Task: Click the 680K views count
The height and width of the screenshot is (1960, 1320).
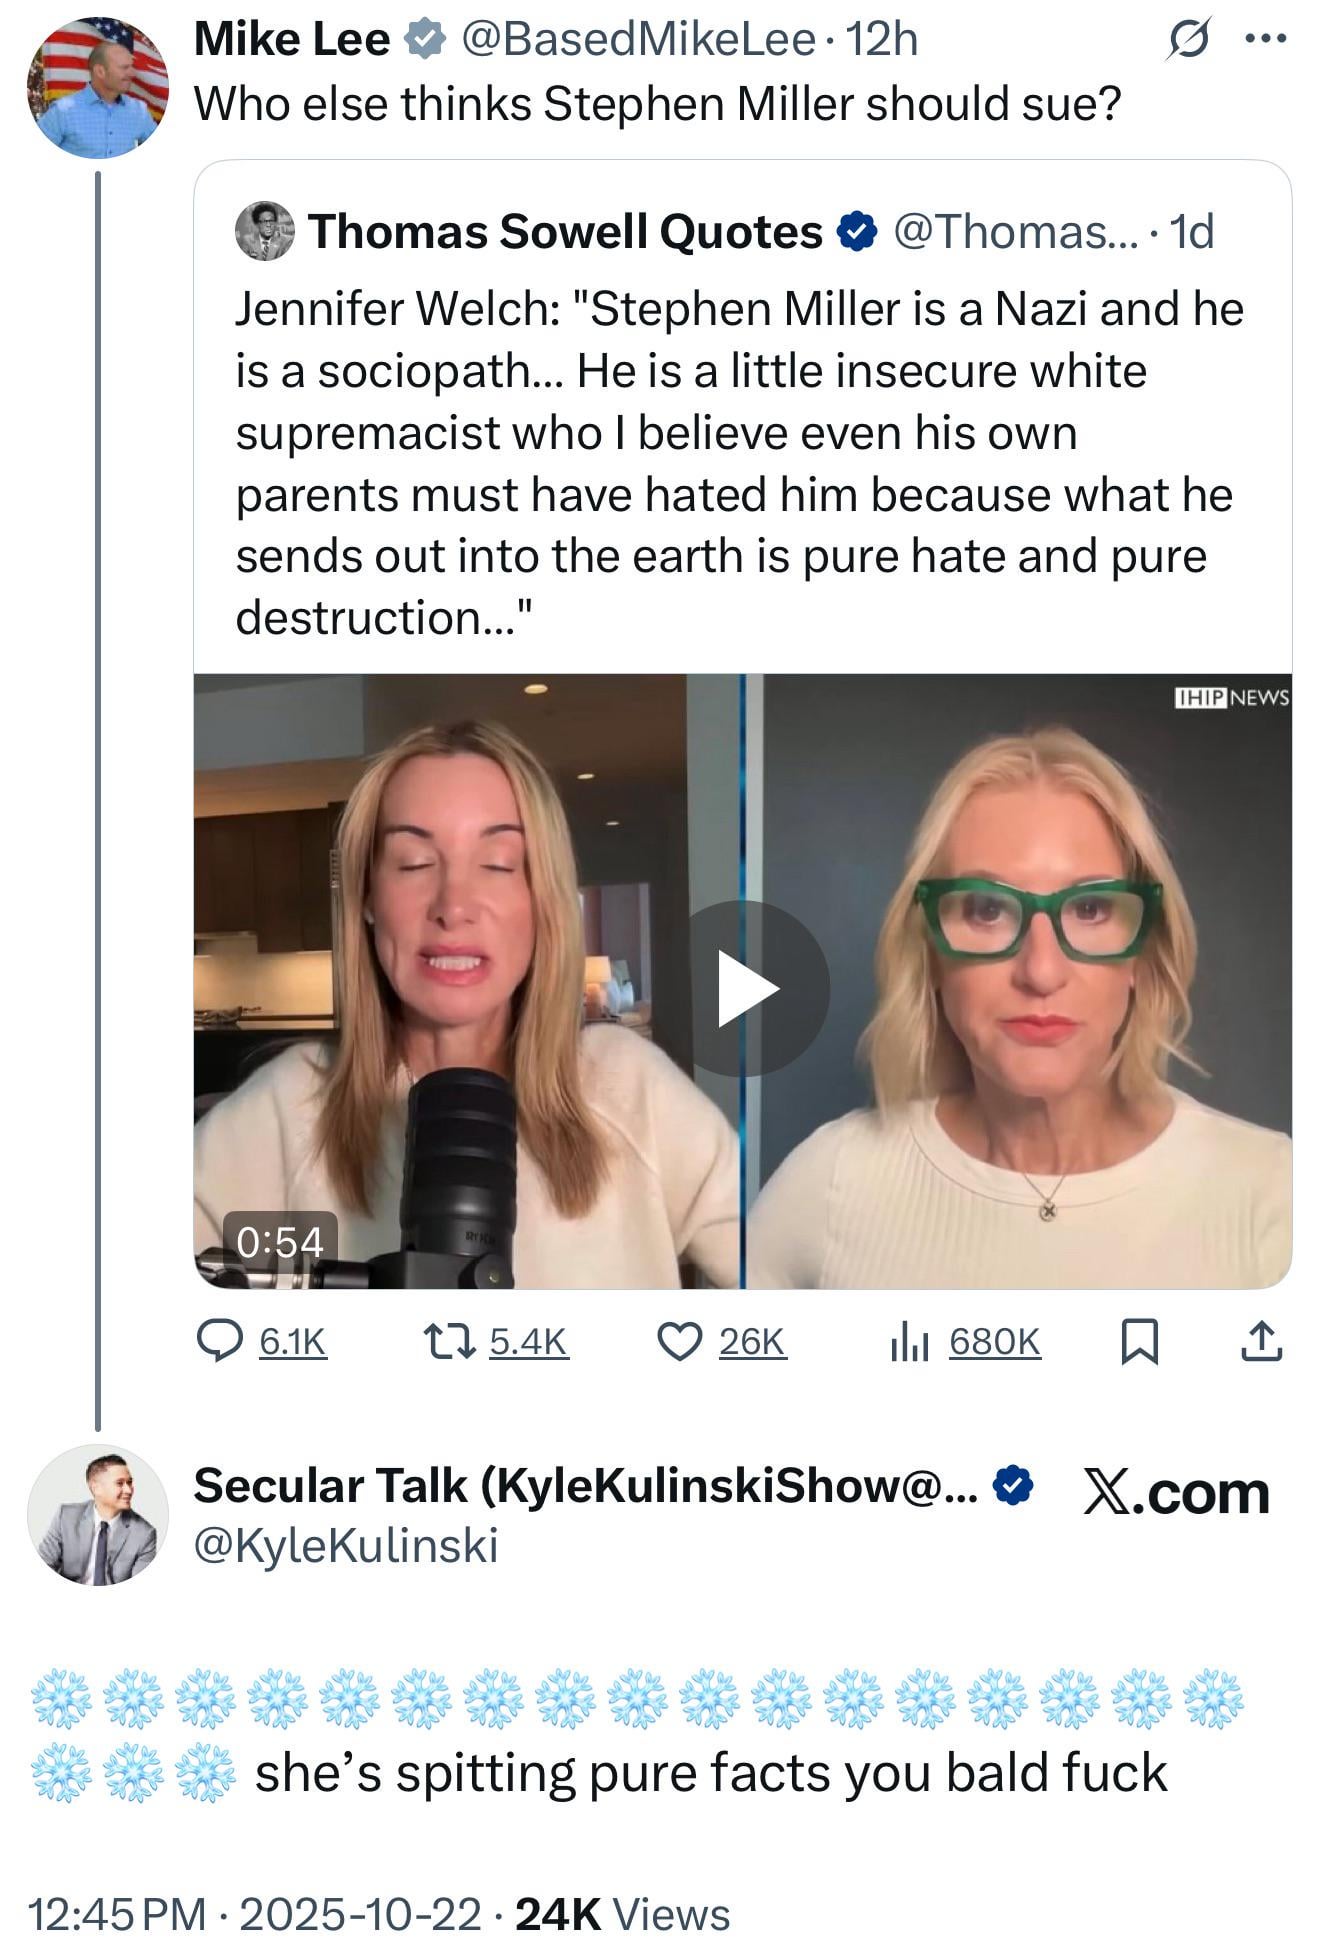Action: [x=995, y=1341]
